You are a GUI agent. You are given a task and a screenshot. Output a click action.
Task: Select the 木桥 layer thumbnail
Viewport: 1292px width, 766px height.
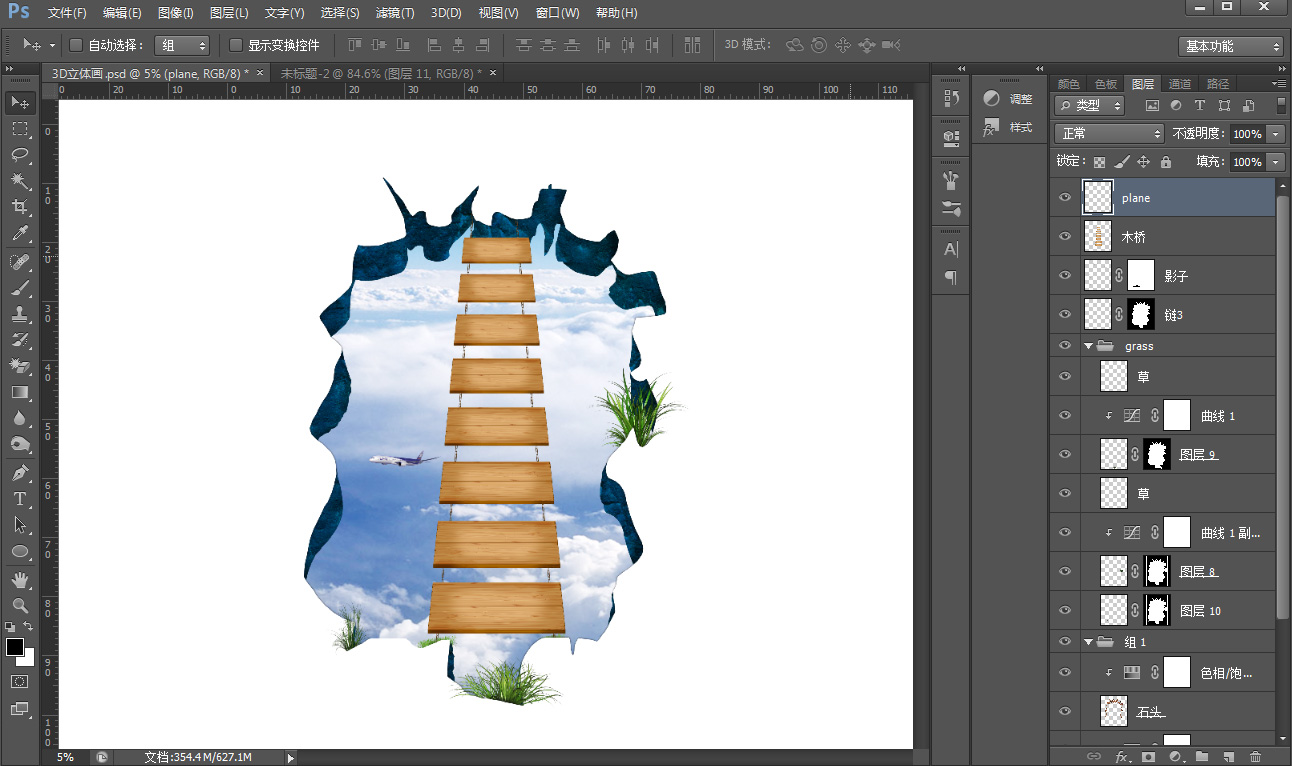[1098, 237]
